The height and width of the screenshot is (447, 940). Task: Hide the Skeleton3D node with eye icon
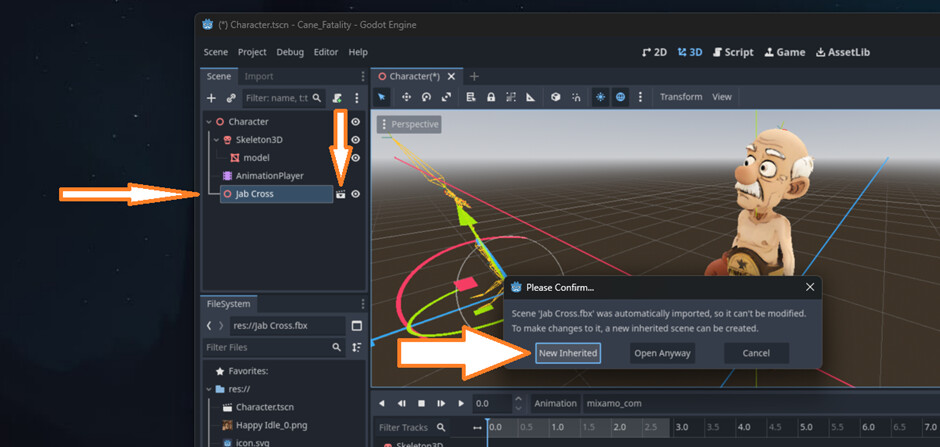(x=355, y=140)
